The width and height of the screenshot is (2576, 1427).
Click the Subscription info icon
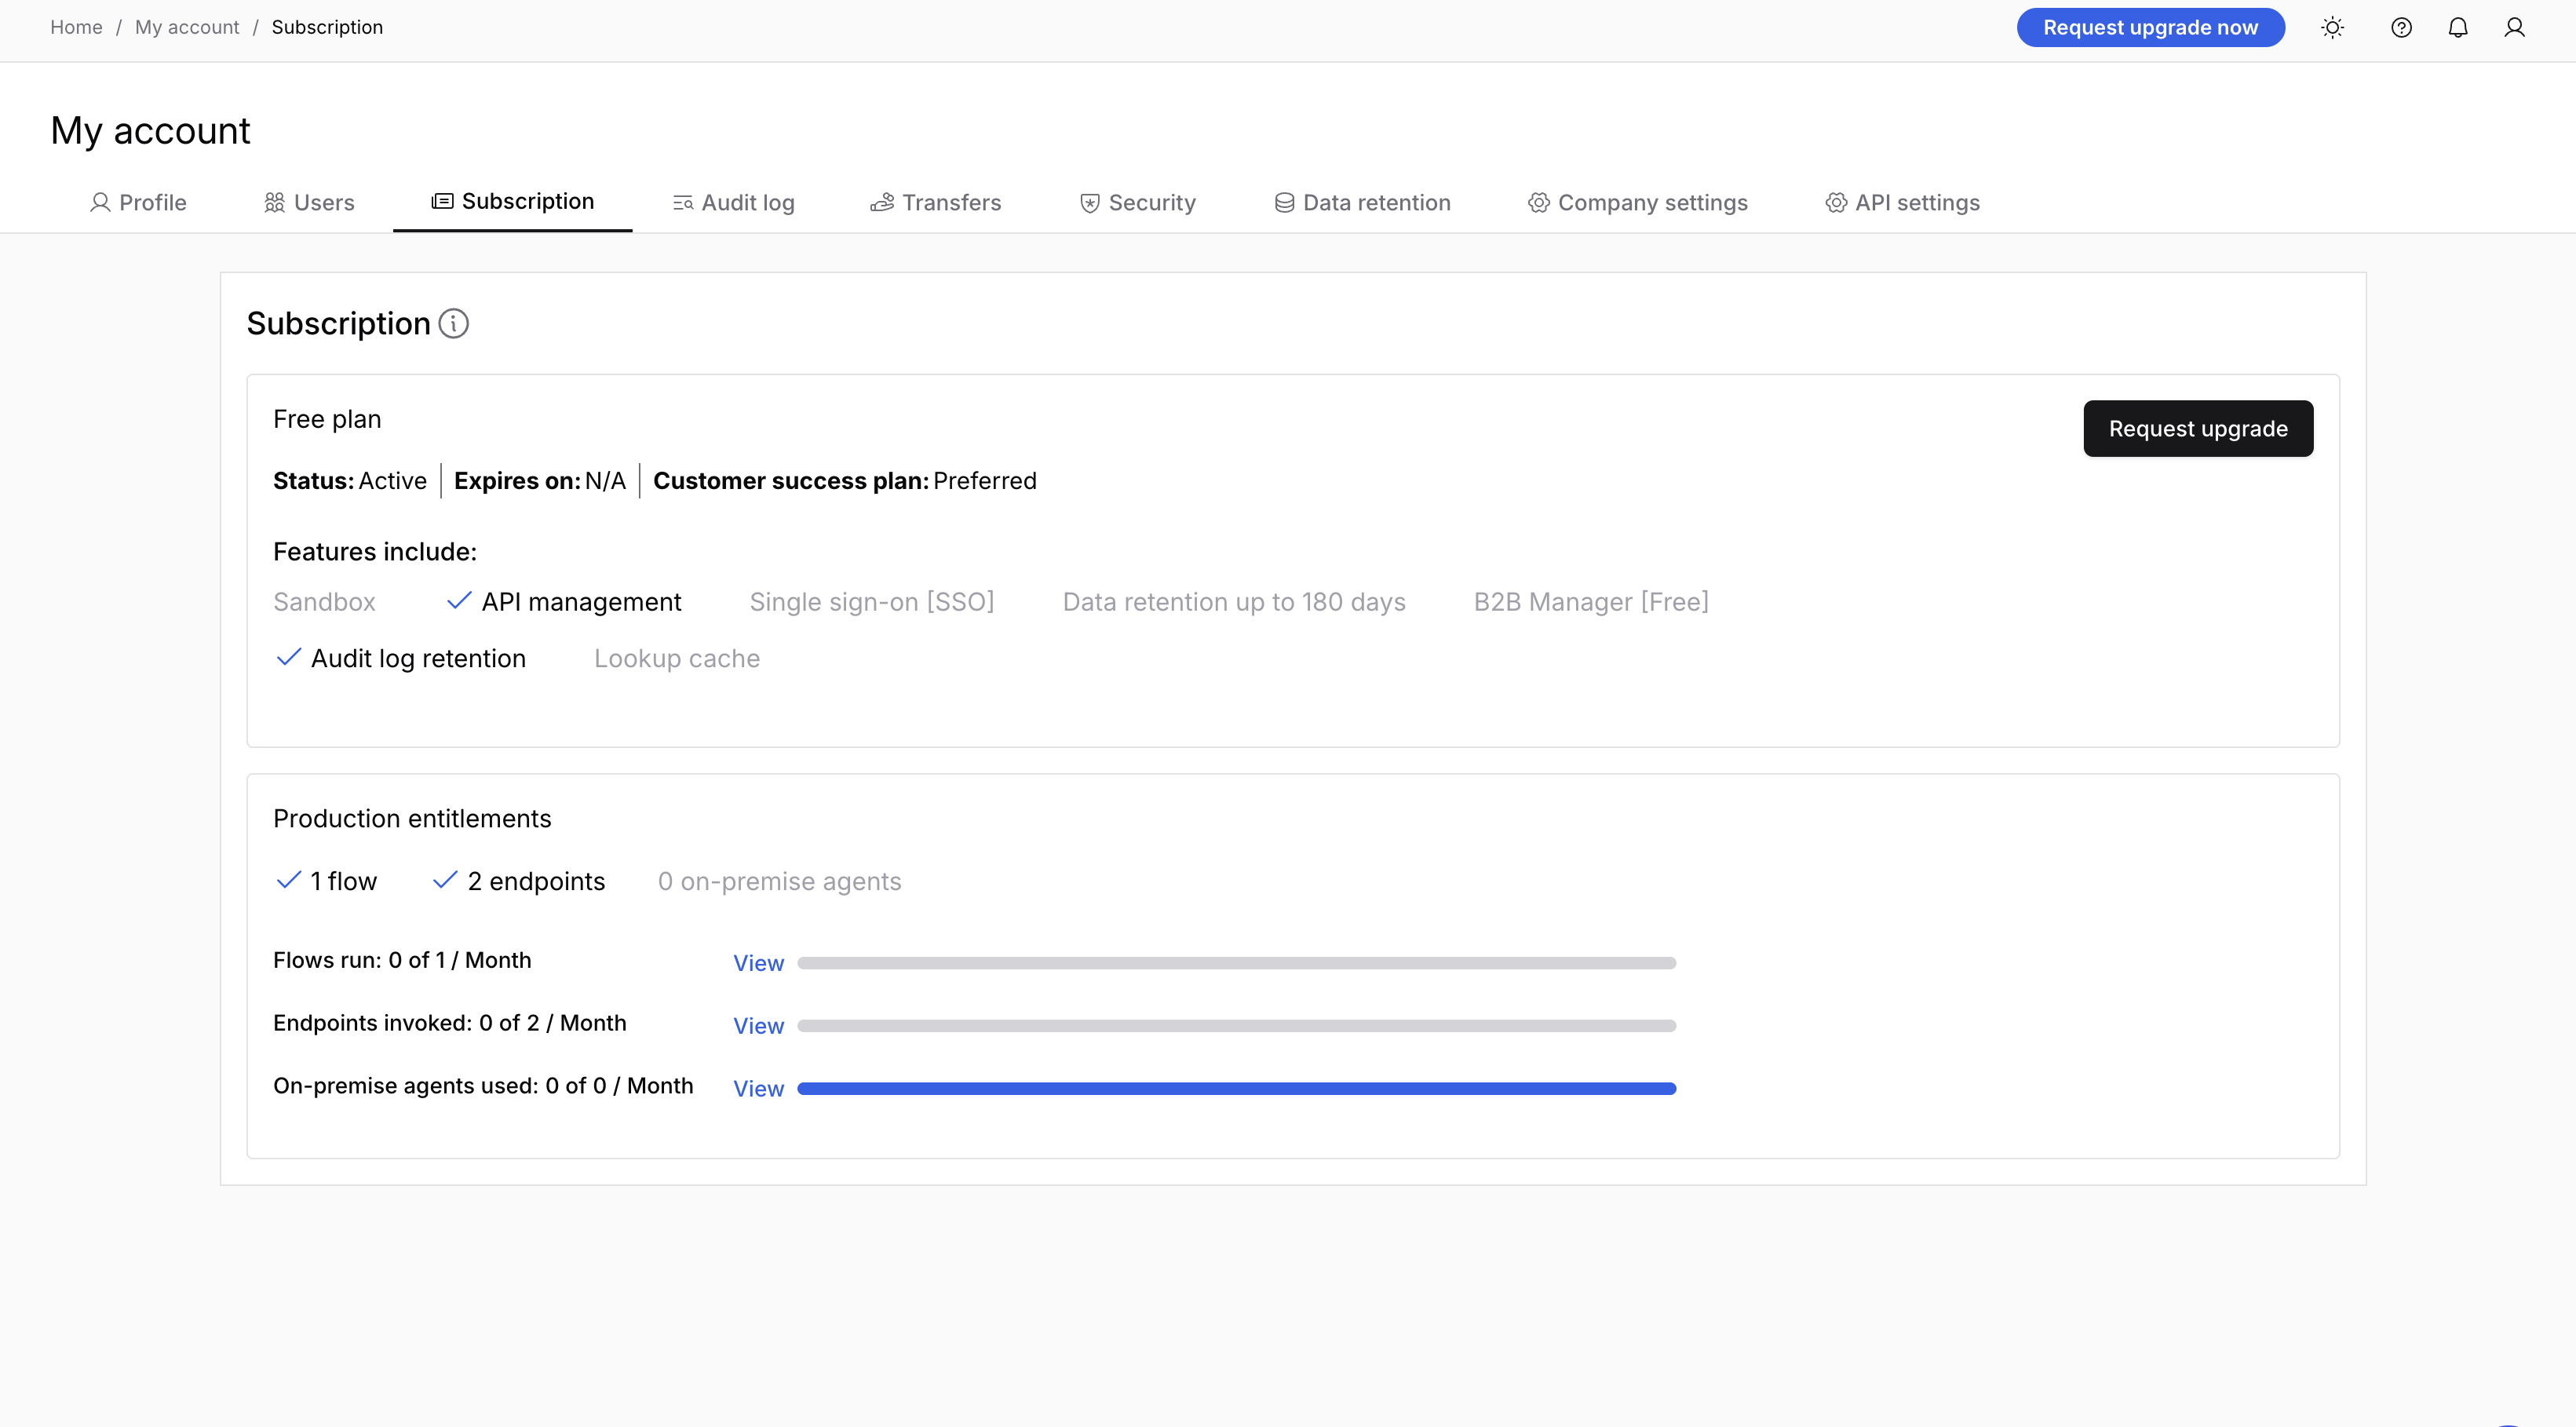[454, 323]
